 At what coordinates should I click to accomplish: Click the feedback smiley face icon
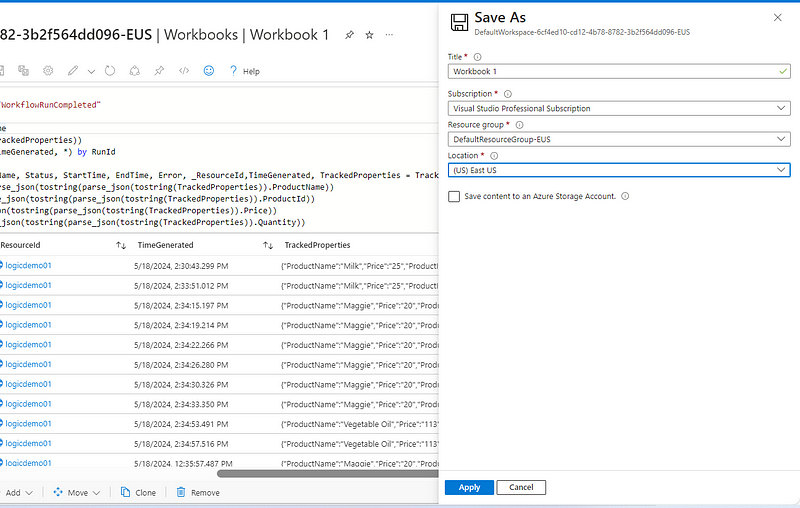click(209, 70)
